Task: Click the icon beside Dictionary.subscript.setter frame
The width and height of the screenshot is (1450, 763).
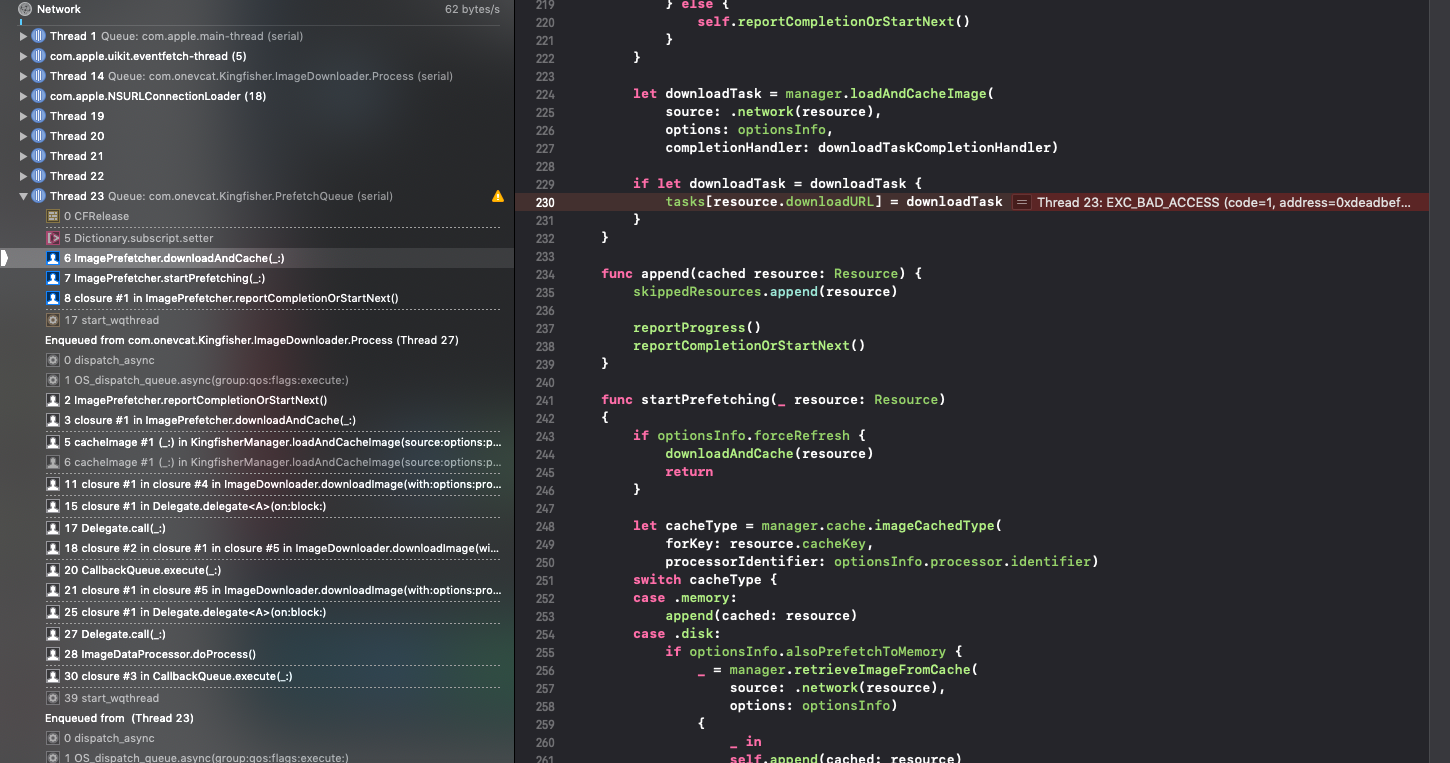Action: [x=53, y=237]
